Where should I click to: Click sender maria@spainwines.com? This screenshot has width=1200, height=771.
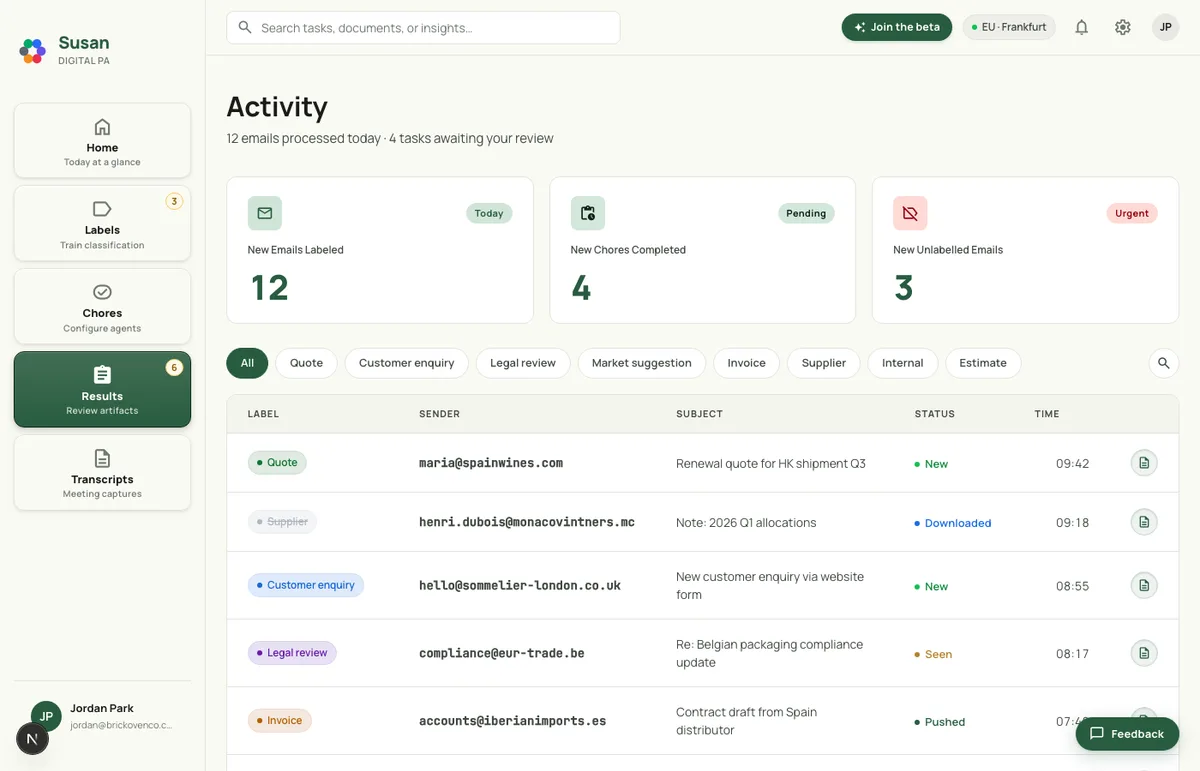(491, 463)
